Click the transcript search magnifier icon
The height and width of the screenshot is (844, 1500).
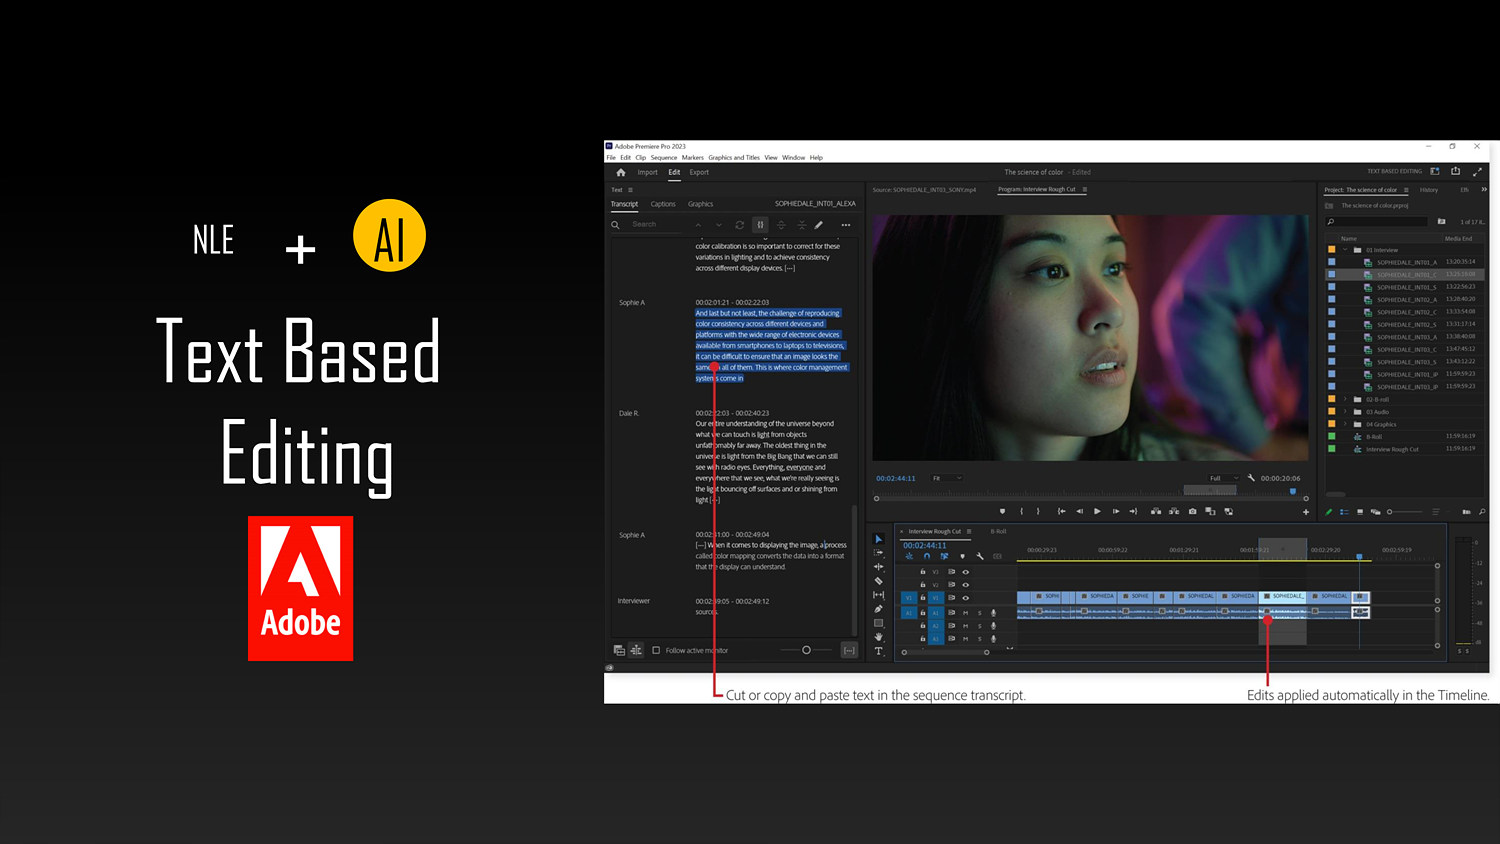tap(615, 225)
